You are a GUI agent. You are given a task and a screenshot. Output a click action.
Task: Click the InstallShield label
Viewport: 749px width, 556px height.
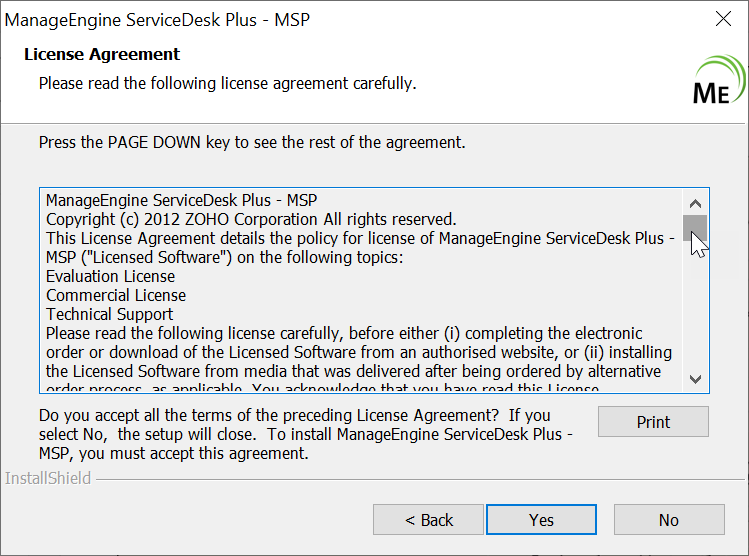pyautogui.click(x=48, y=478)
